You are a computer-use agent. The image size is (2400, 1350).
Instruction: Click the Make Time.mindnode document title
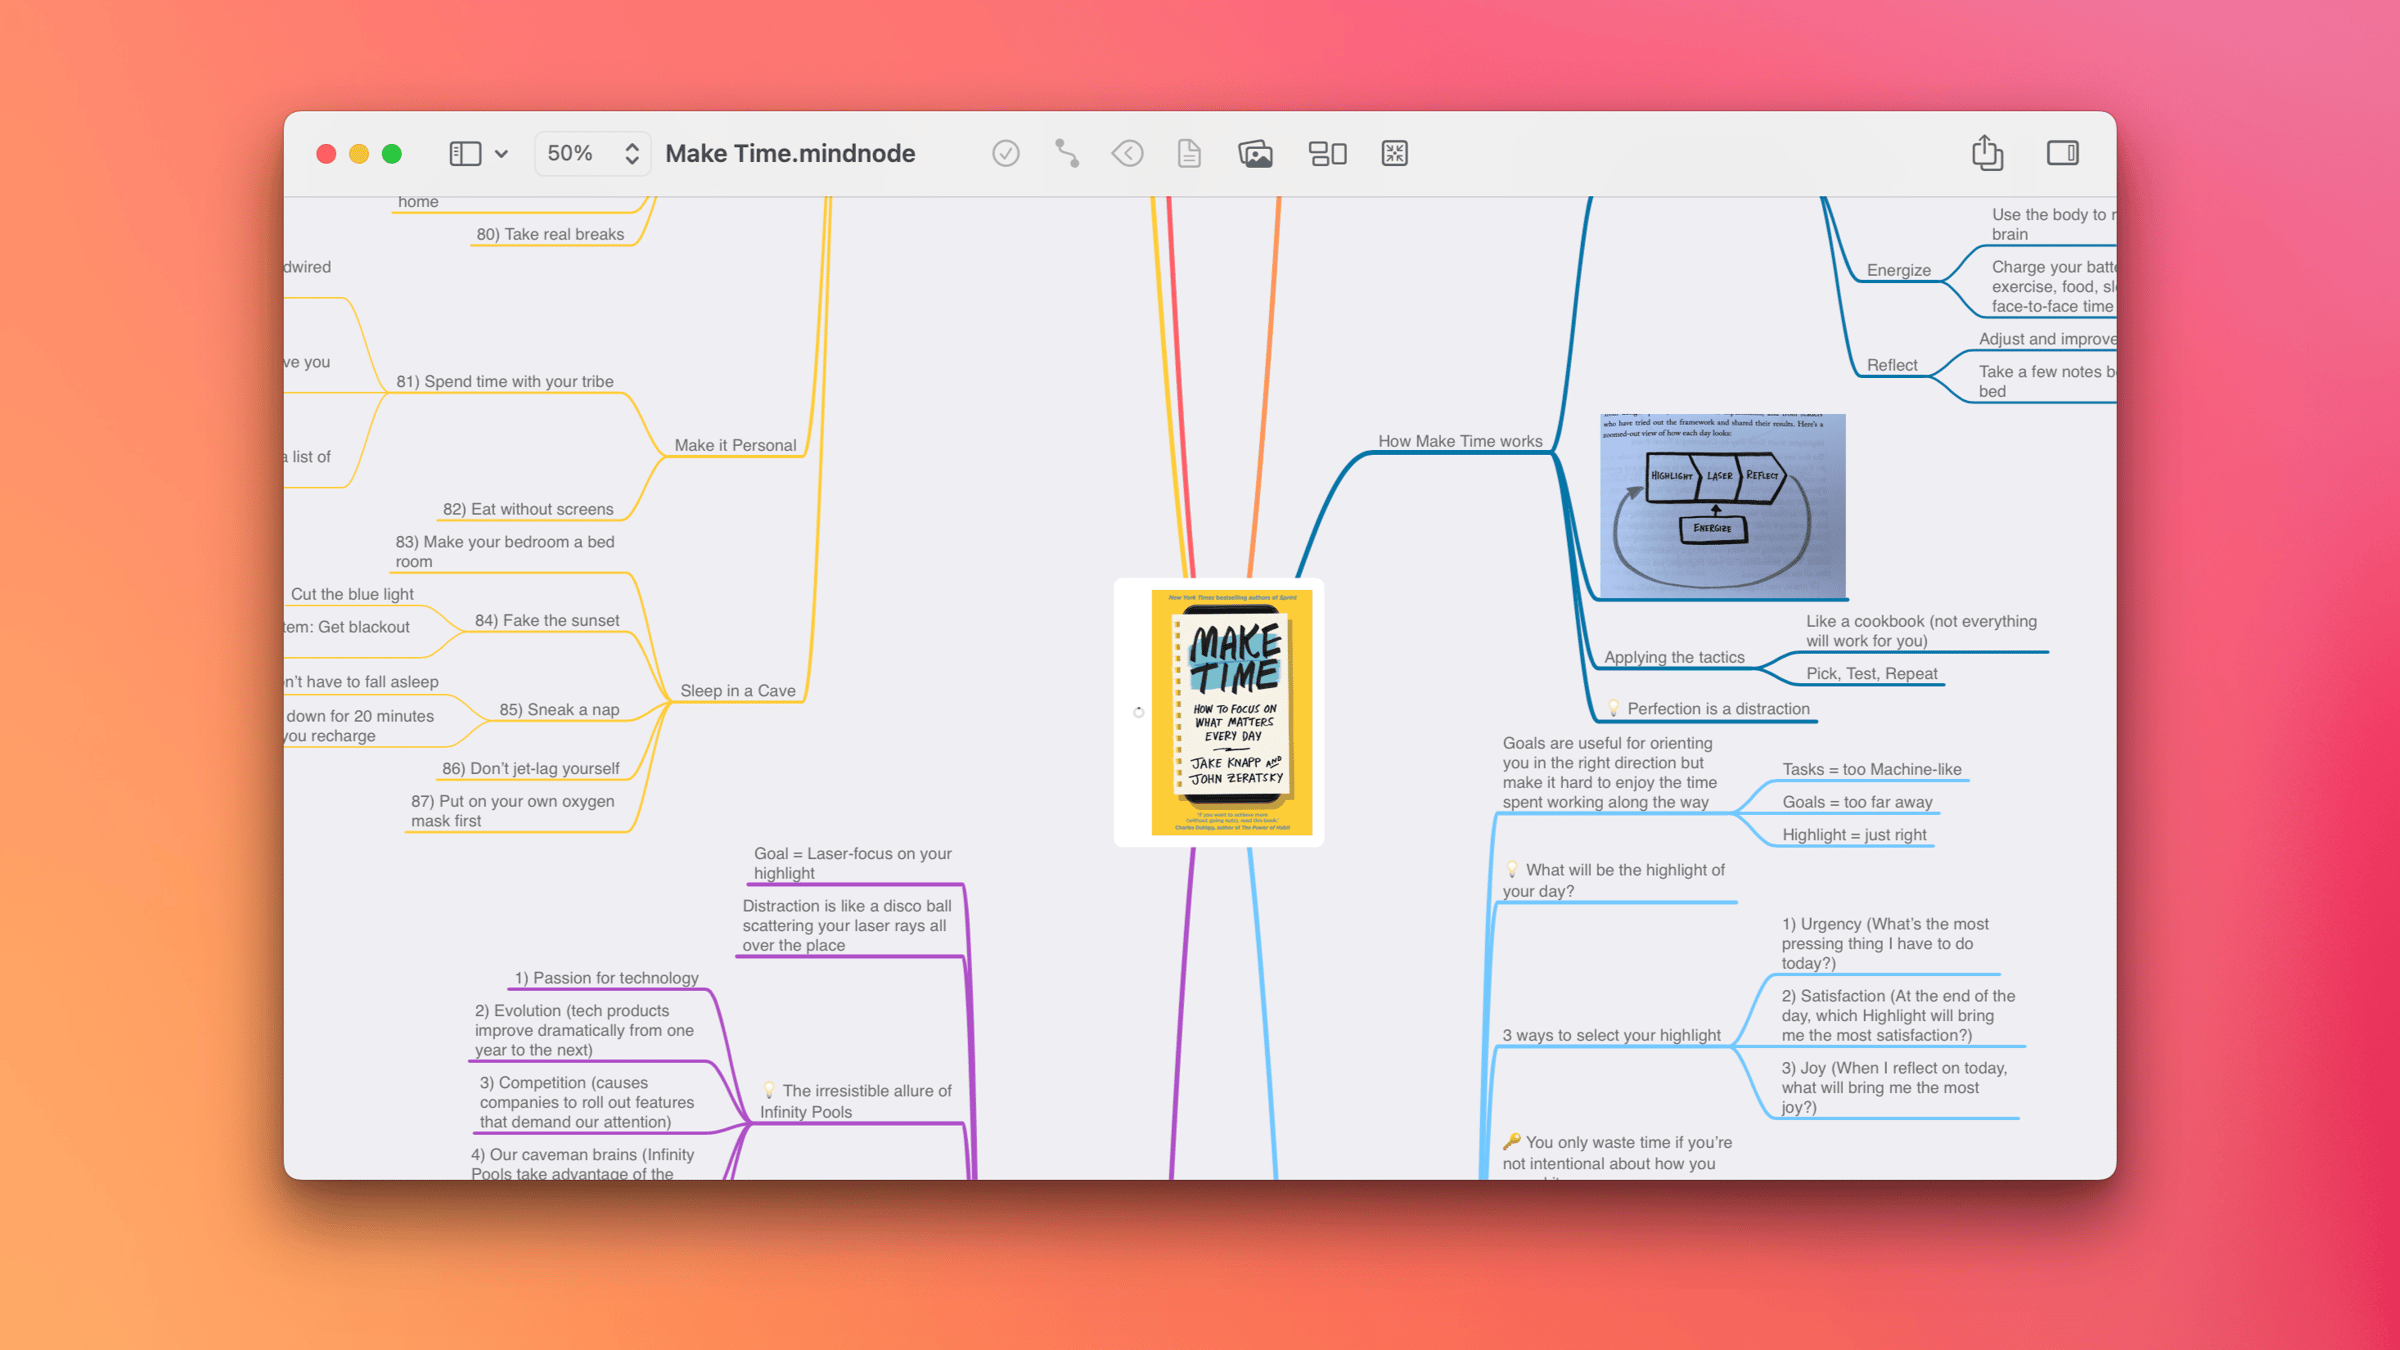[x=790, y=153]
